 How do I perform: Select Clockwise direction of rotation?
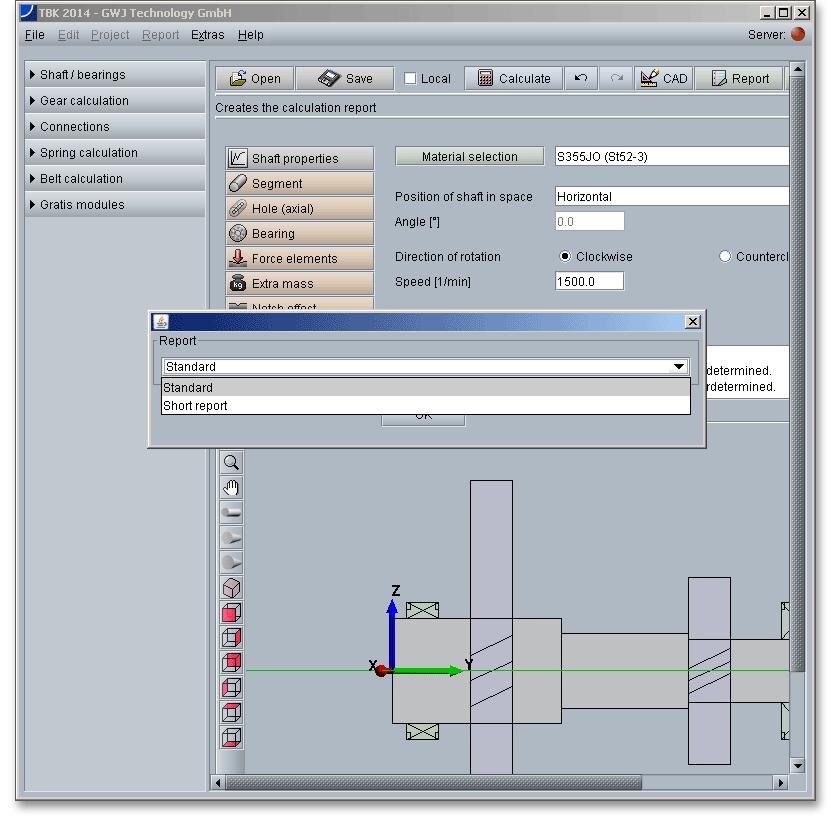click(x=565, y=257)
